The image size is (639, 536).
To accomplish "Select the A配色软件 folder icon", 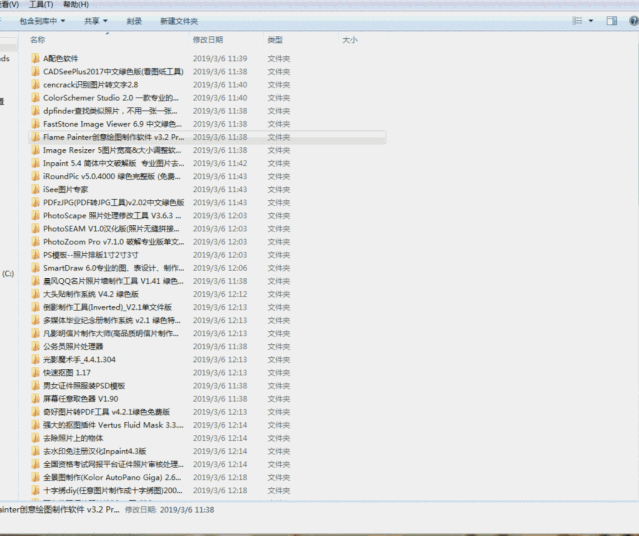I will pyautogui.click(x=36, y=58).
